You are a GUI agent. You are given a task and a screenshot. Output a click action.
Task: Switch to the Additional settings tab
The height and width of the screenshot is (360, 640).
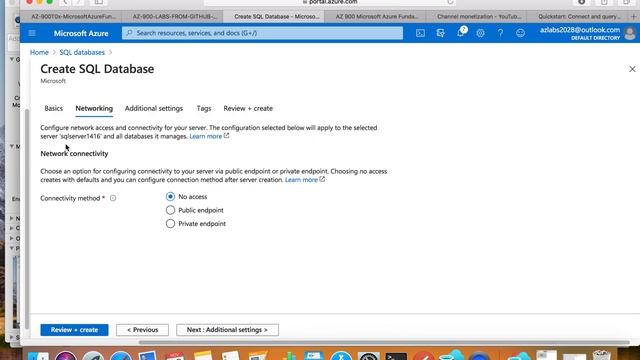154,109
